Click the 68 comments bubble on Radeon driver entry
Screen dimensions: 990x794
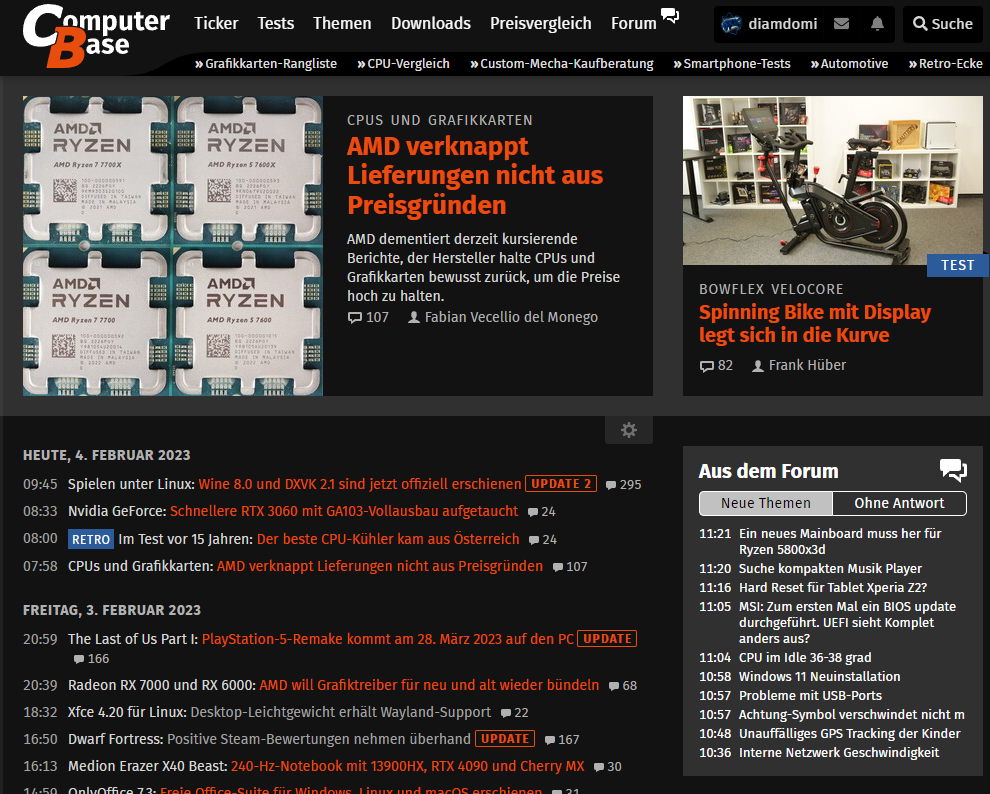(614, 686)
